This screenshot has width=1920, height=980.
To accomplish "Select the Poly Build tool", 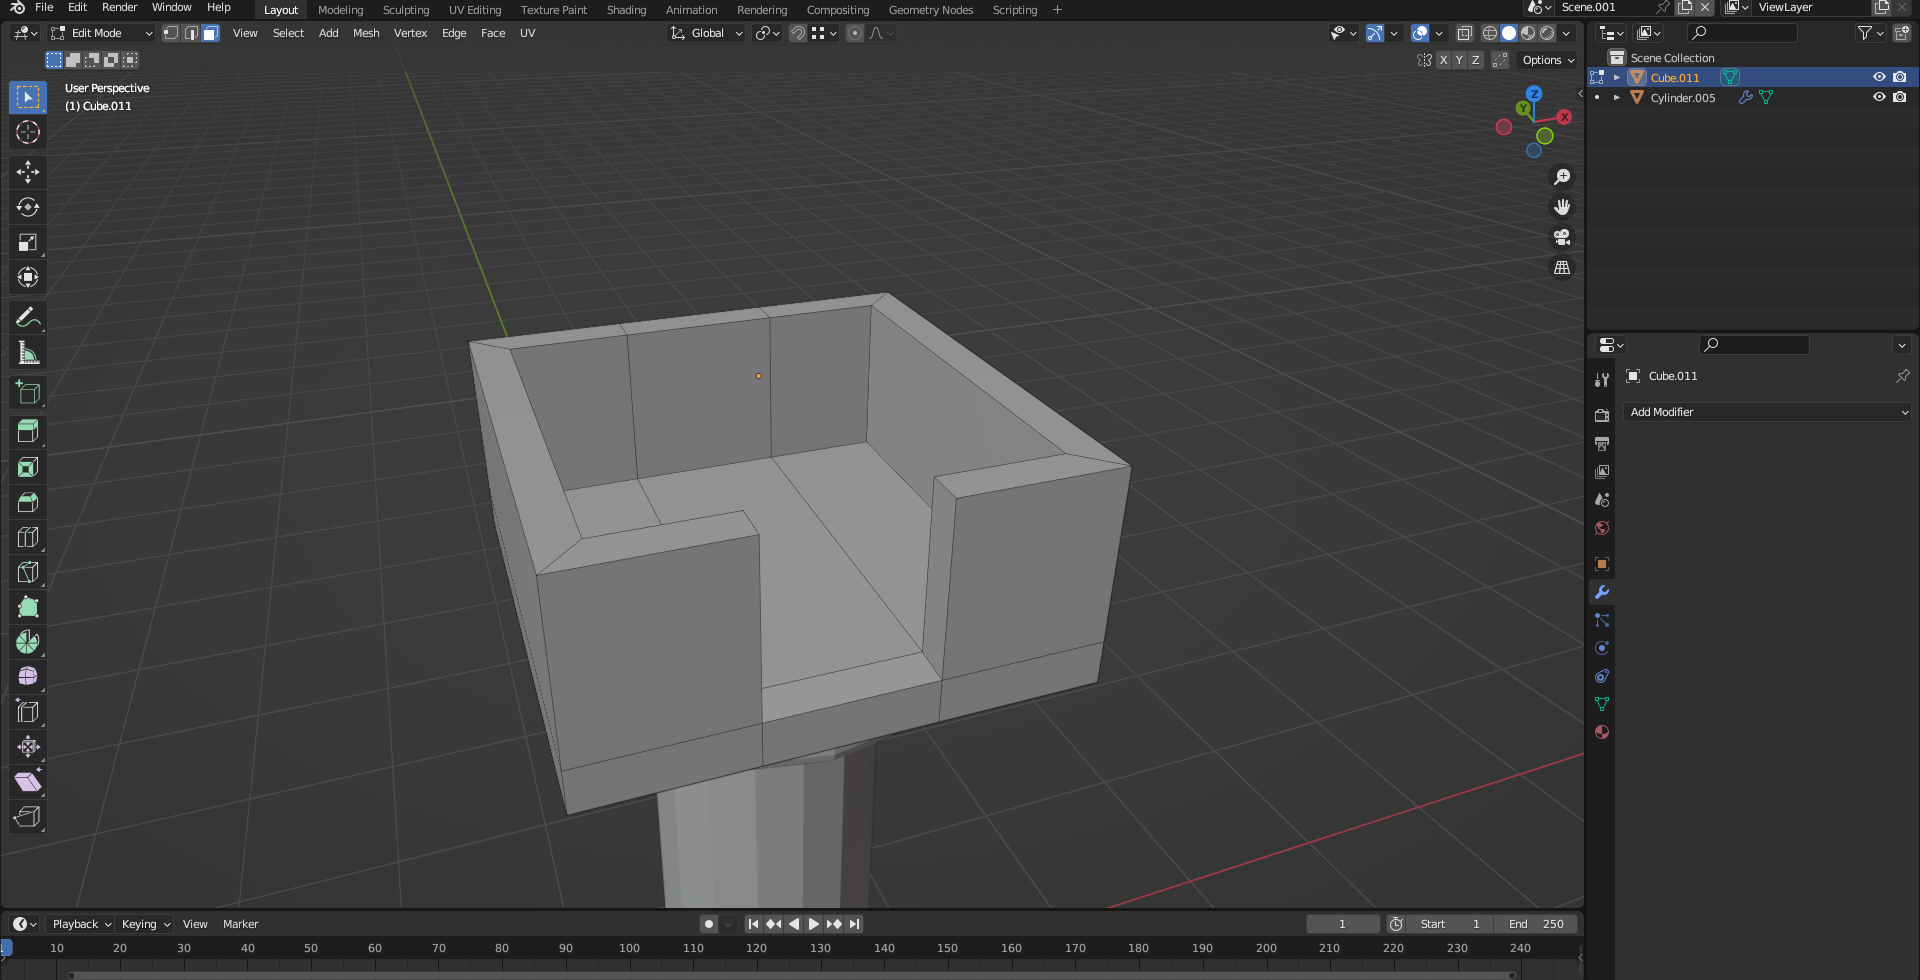I will (28, 607).
